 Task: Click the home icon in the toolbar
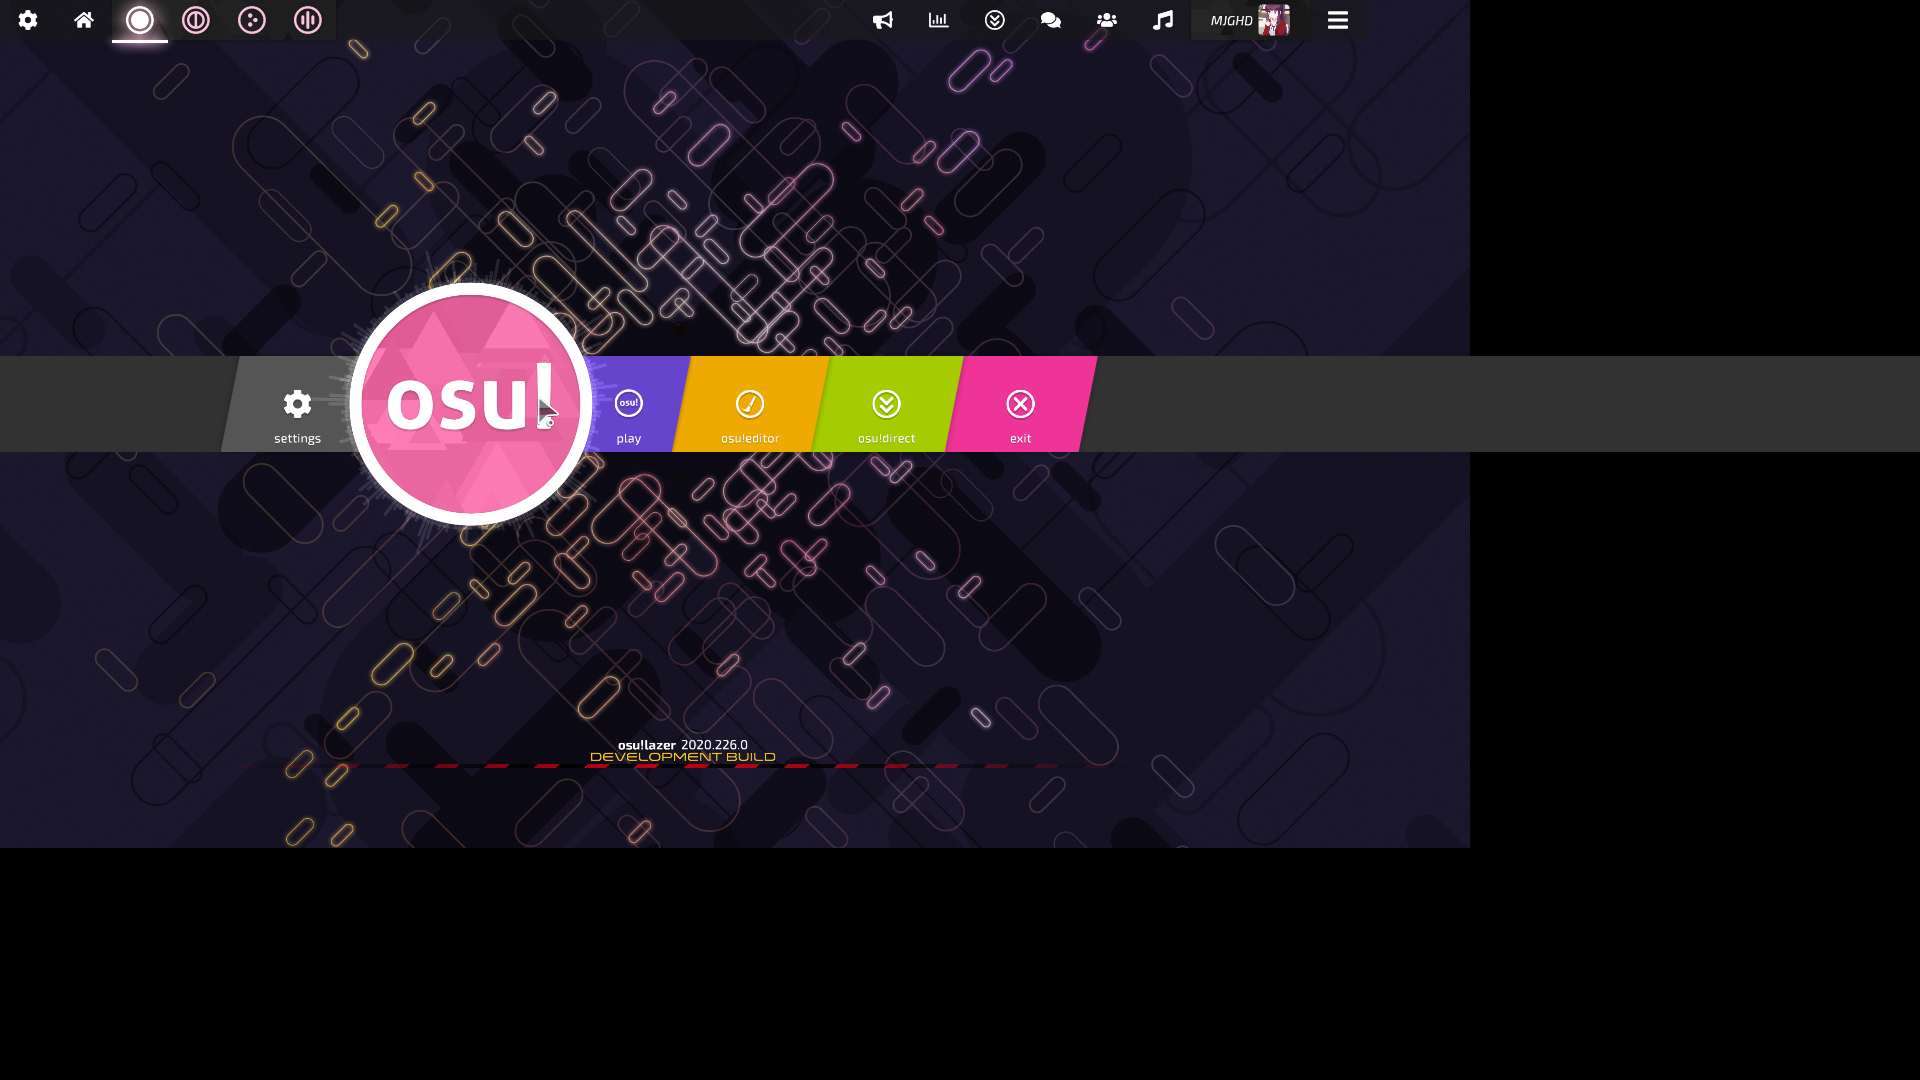point(84,20)
